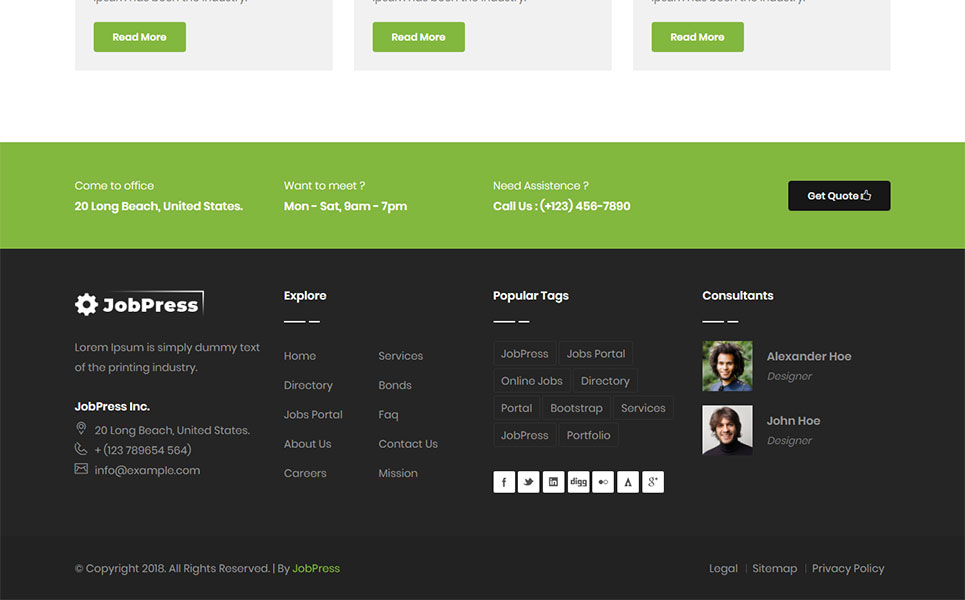The height and width of the screenshot is (600, 965).
Task: Open the Google Plus social icon
Action: 653,482
